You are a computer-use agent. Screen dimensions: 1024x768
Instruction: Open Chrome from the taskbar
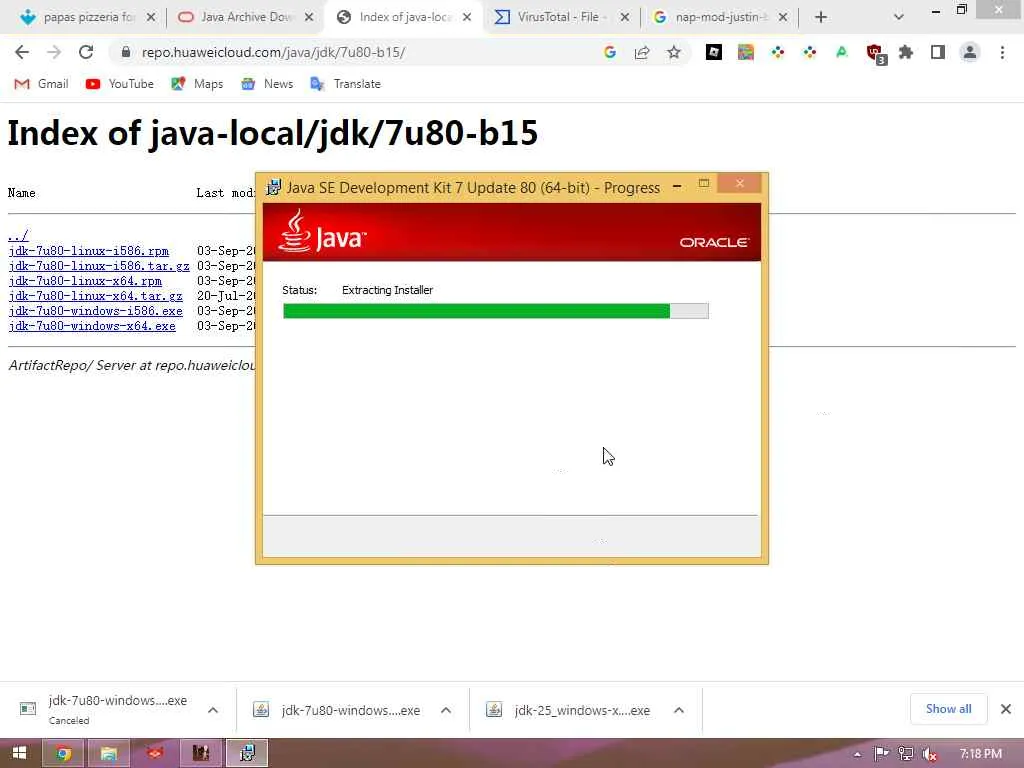63,753
